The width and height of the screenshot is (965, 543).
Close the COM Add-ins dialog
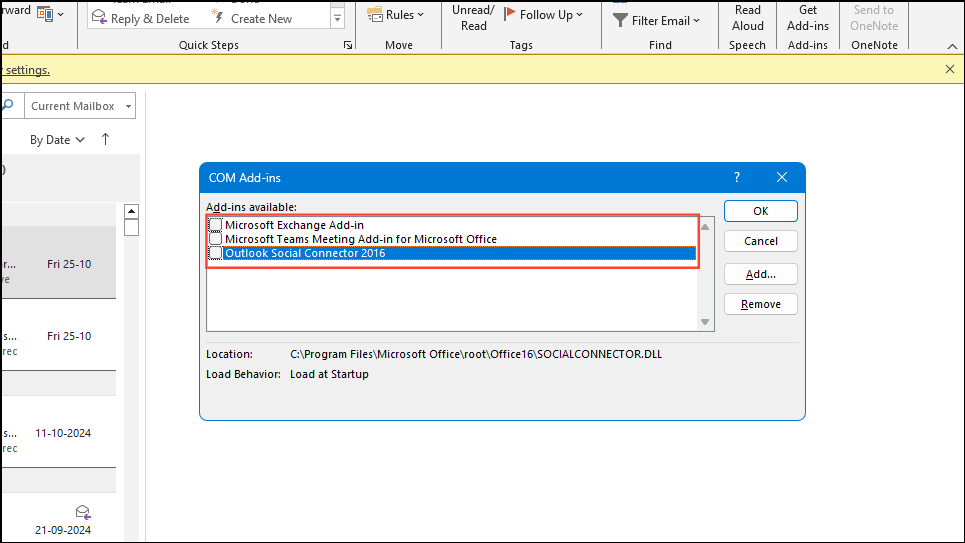tap(782, 177)
